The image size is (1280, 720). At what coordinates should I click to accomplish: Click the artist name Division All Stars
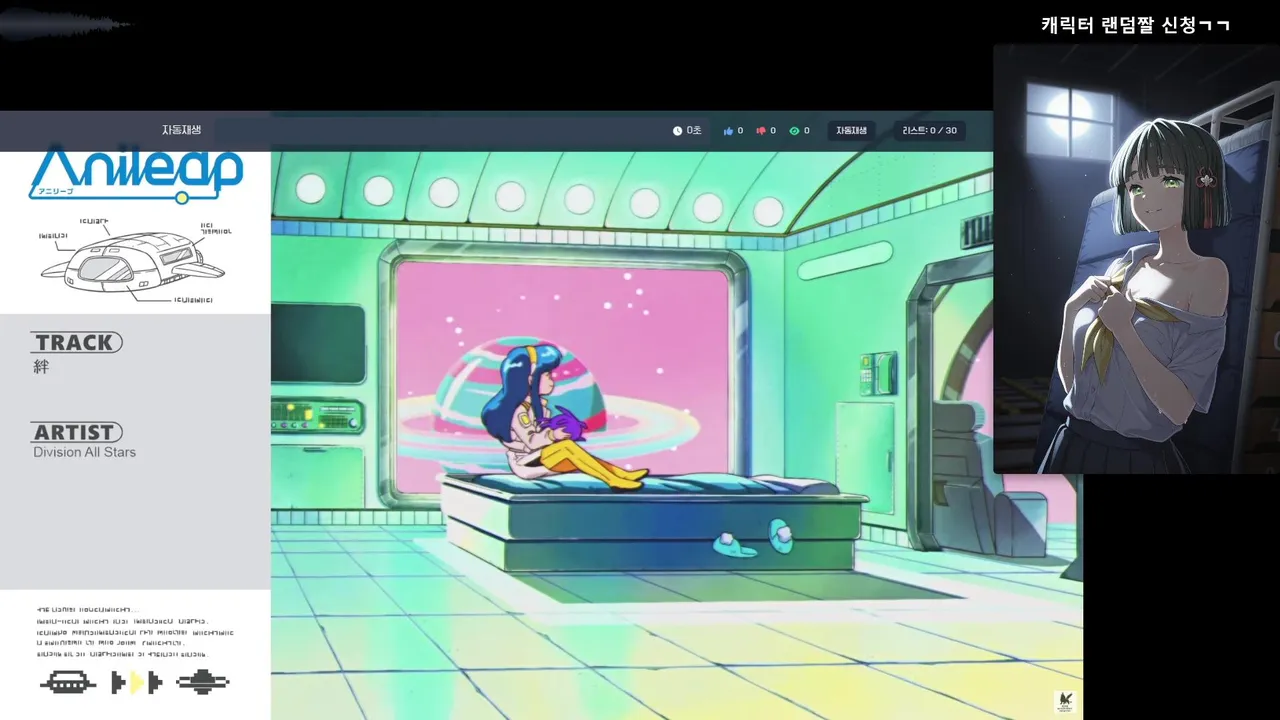(x=84, y=452)
